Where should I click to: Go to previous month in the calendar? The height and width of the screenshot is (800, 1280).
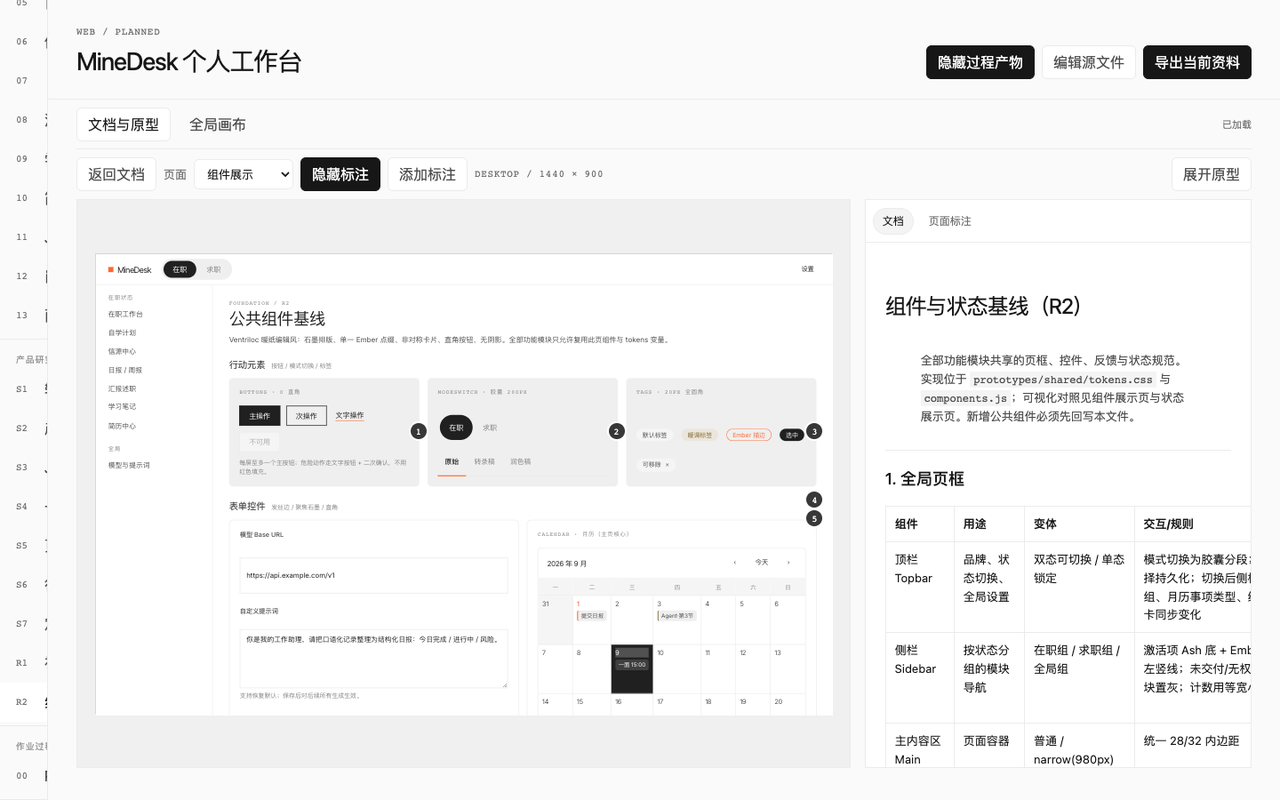tap(736, 562)
